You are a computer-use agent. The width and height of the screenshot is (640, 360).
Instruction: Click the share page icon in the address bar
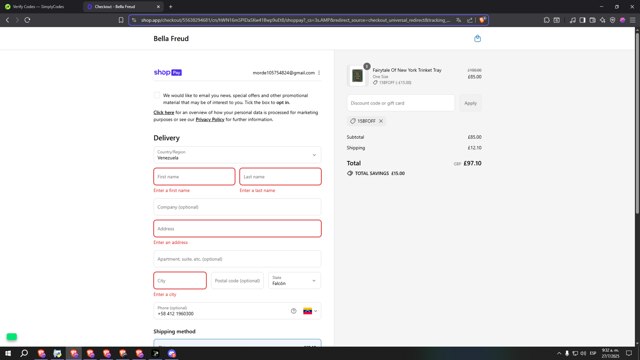click(470, 20)
